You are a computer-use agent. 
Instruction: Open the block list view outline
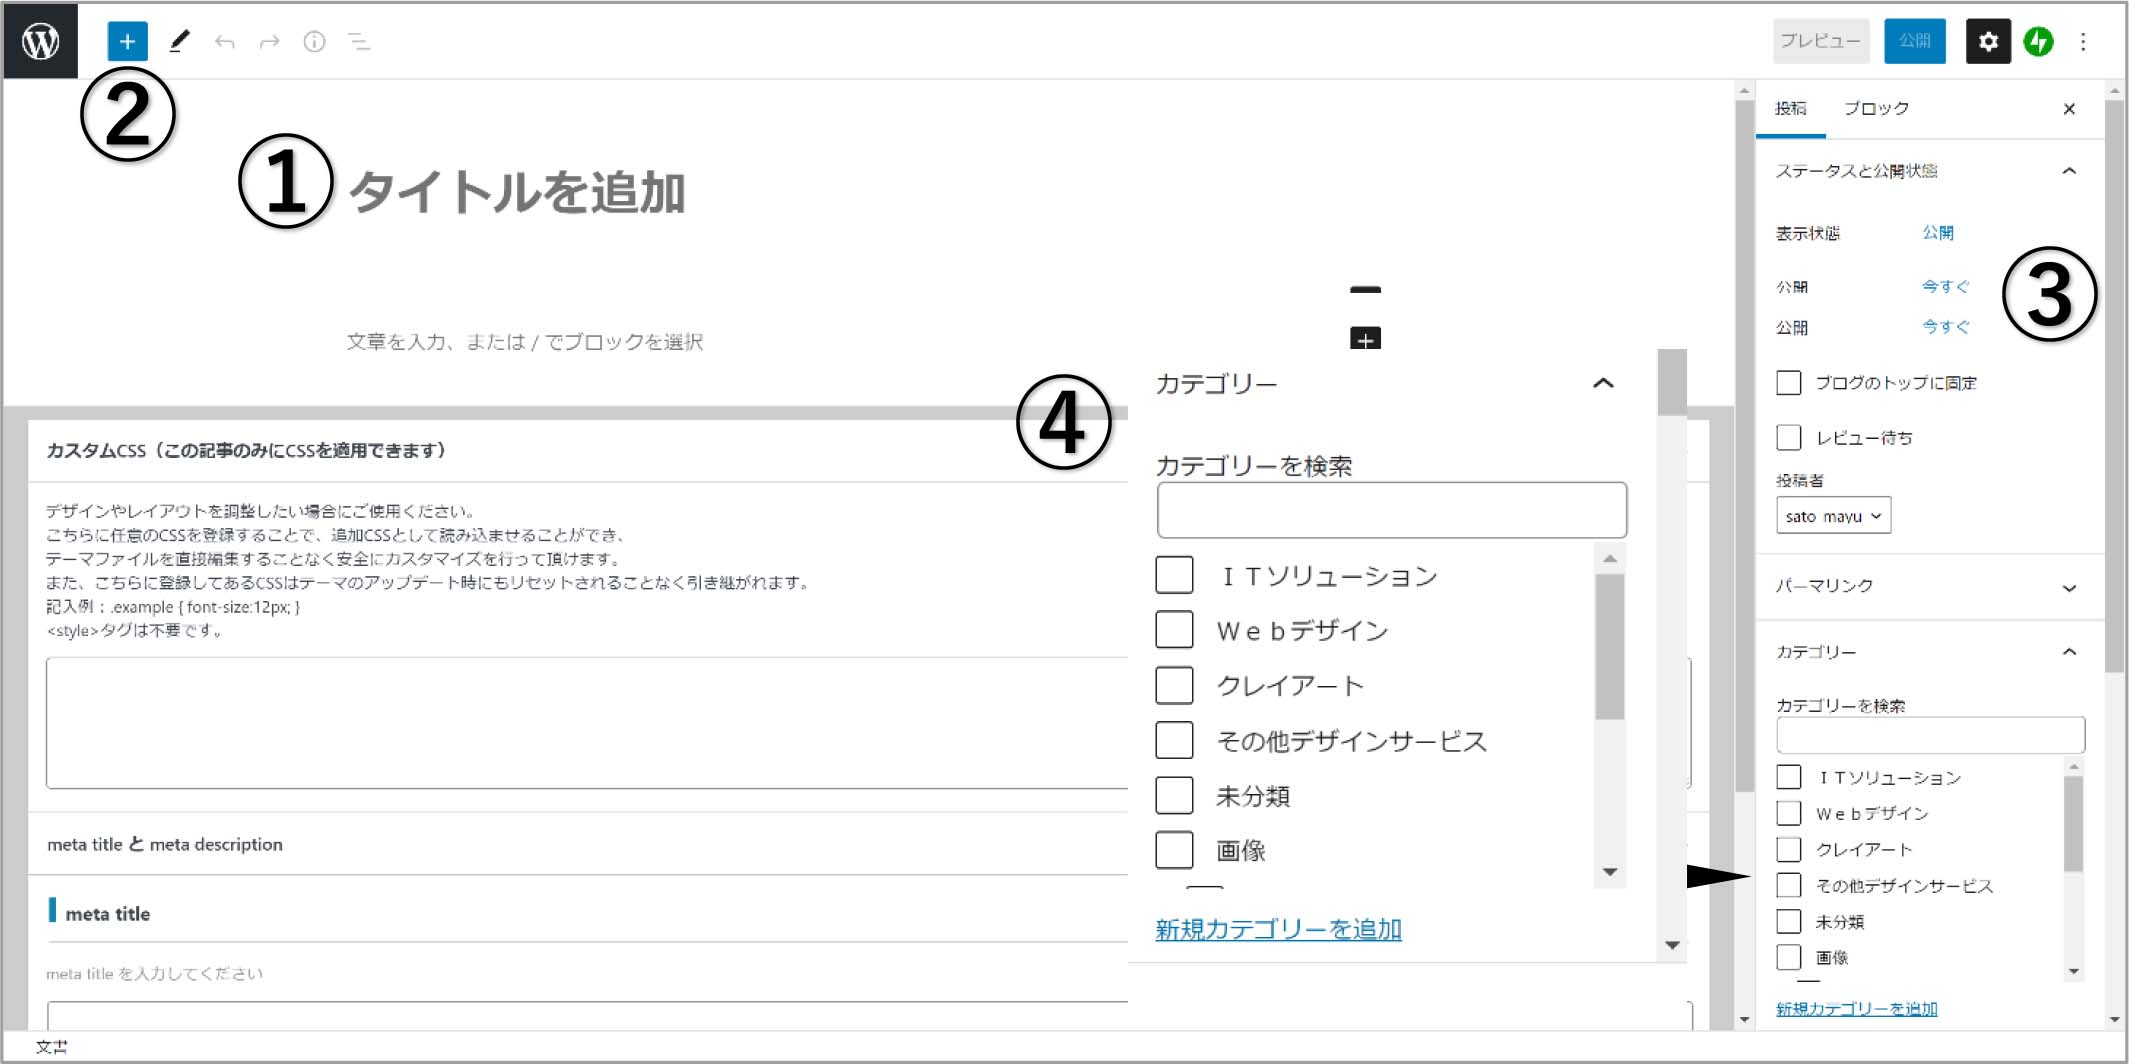358,41
